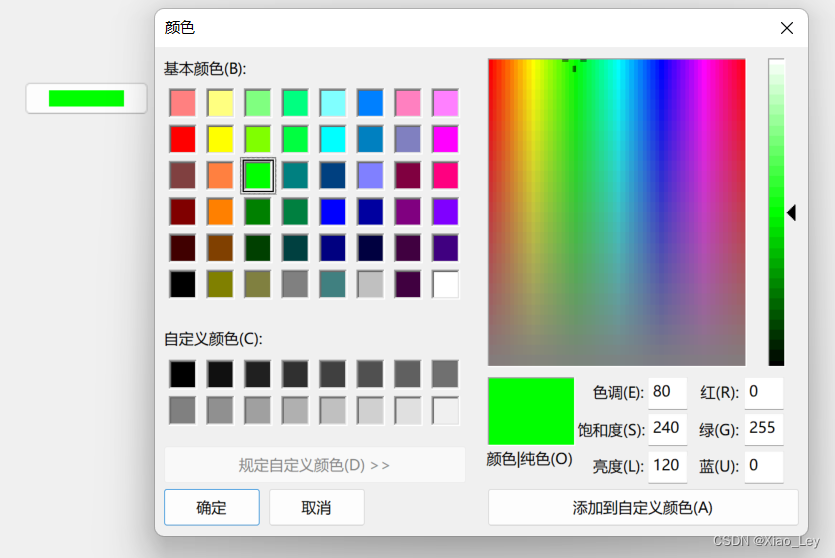Select the pure yellow basic color swatch
The width and height of the screenshot is (835, 558).
point(220,139)
